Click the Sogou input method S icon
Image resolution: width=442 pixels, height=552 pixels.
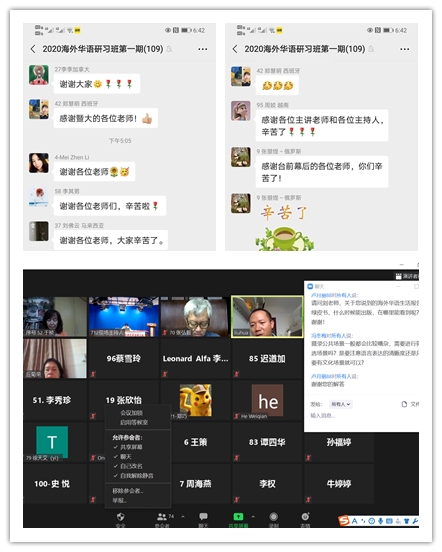tap(343, 521)
